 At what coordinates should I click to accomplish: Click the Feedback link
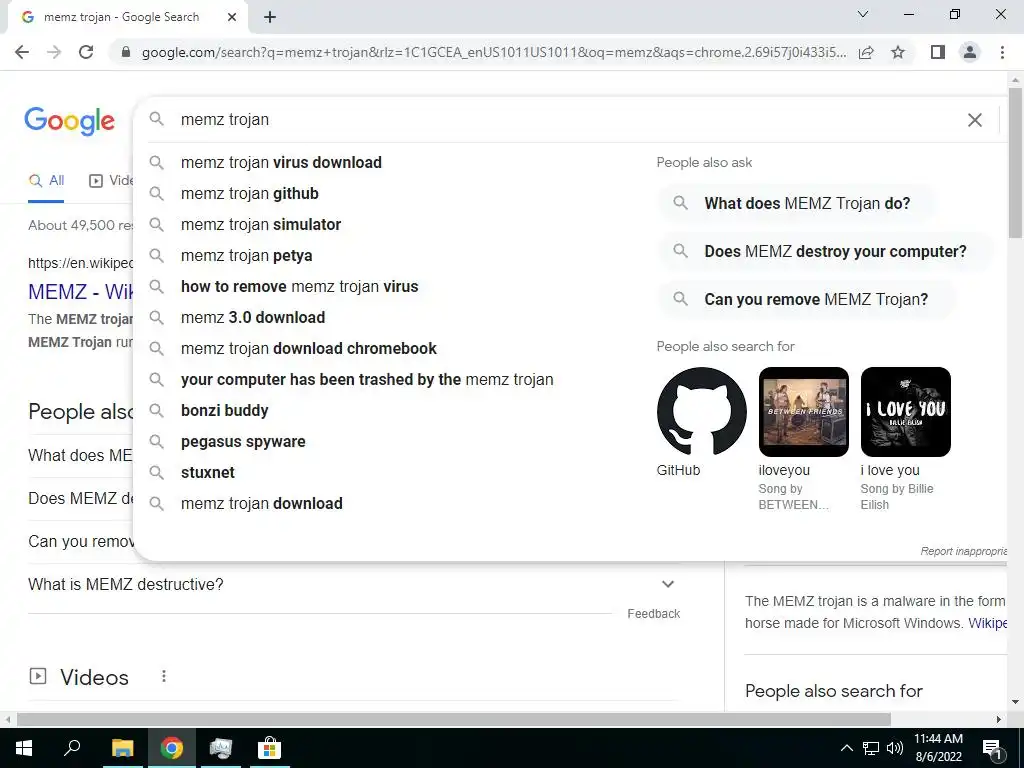(654, 614)
